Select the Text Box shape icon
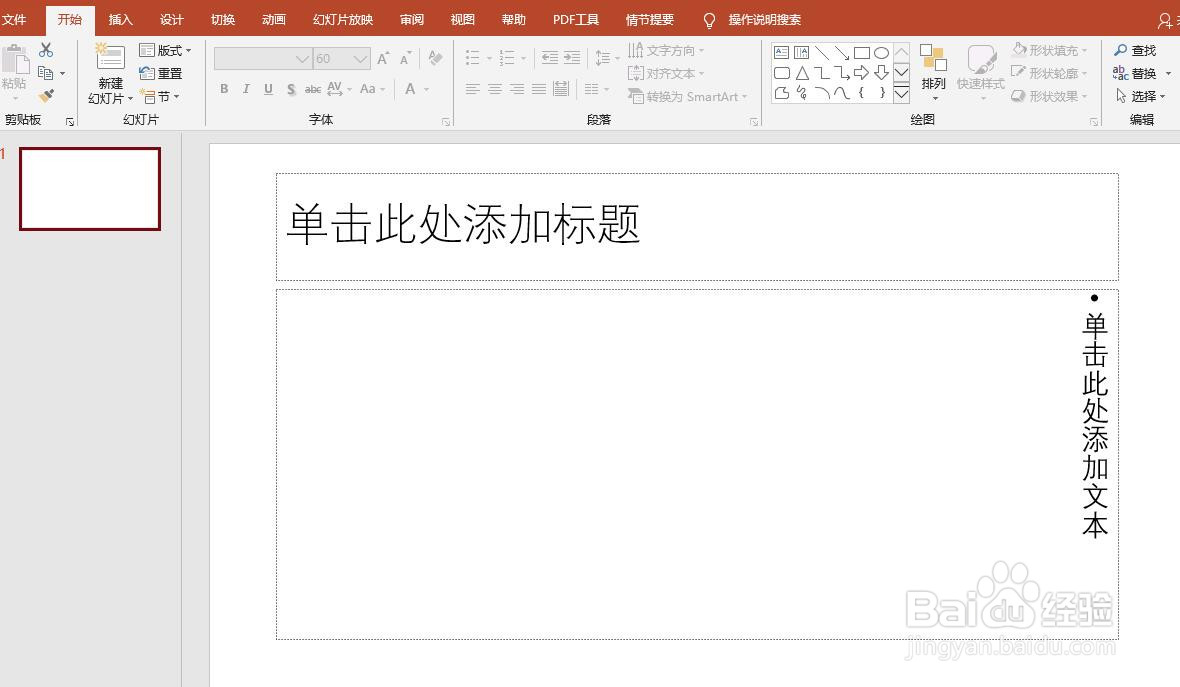Viewport: 1180px width, 687px height. pyautogui.click(x=782, y=53)
